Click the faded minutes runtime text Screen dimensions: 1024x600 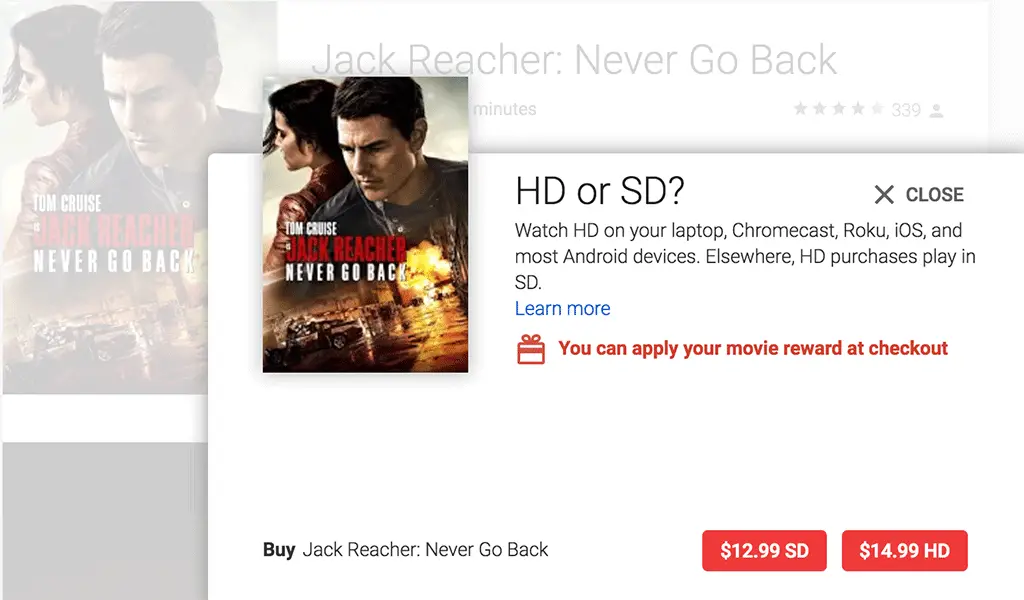tap(505, 109)
